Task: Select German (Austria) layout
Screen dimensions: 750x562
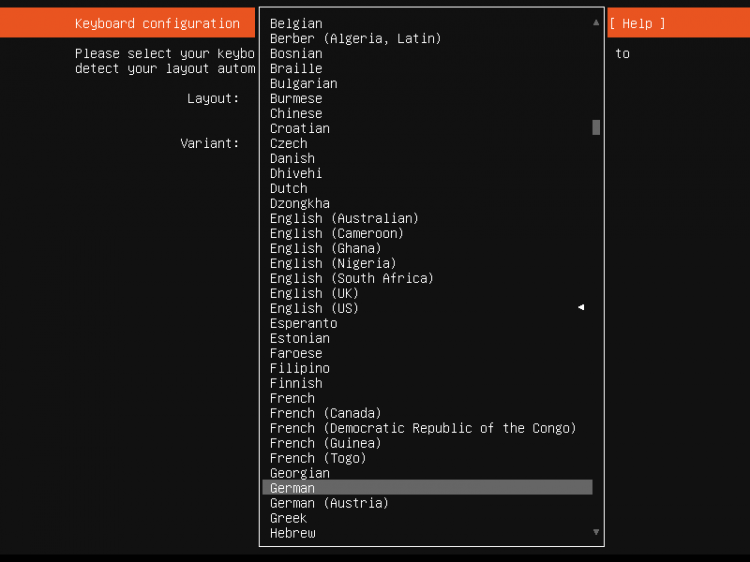Action: pos(427,503)
